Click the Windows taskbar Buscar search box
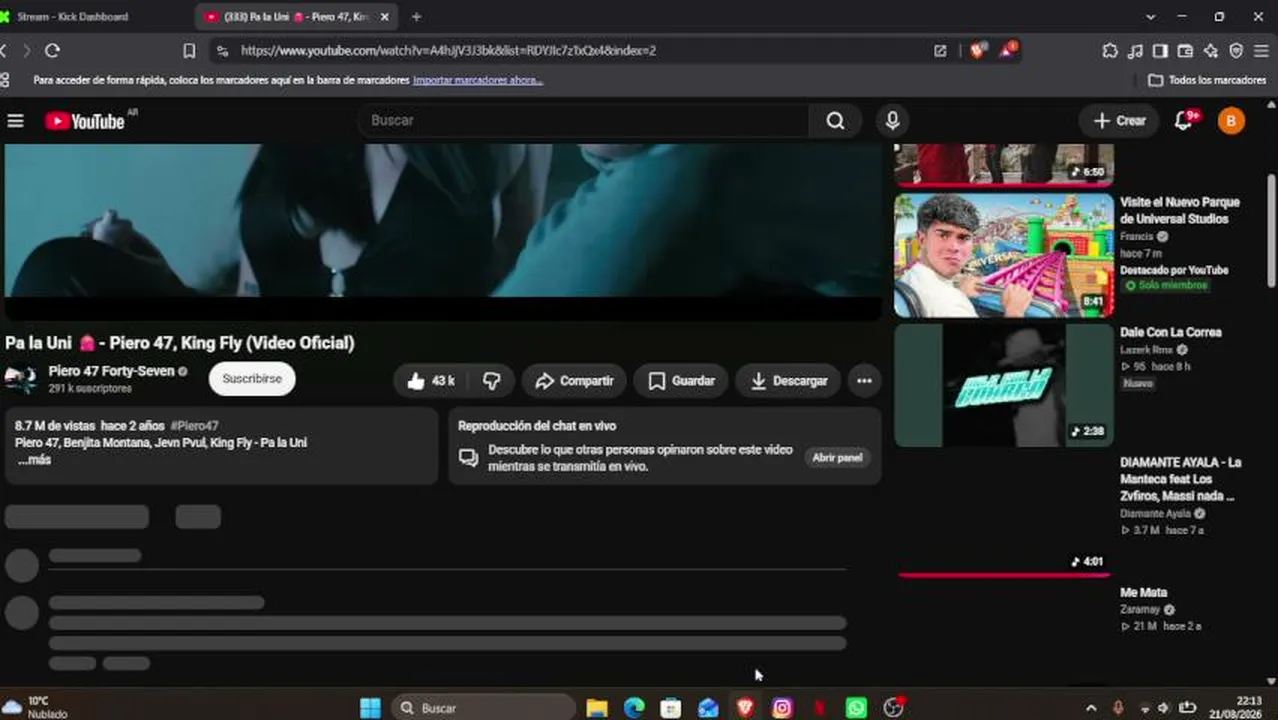 (x=484, y=708)
